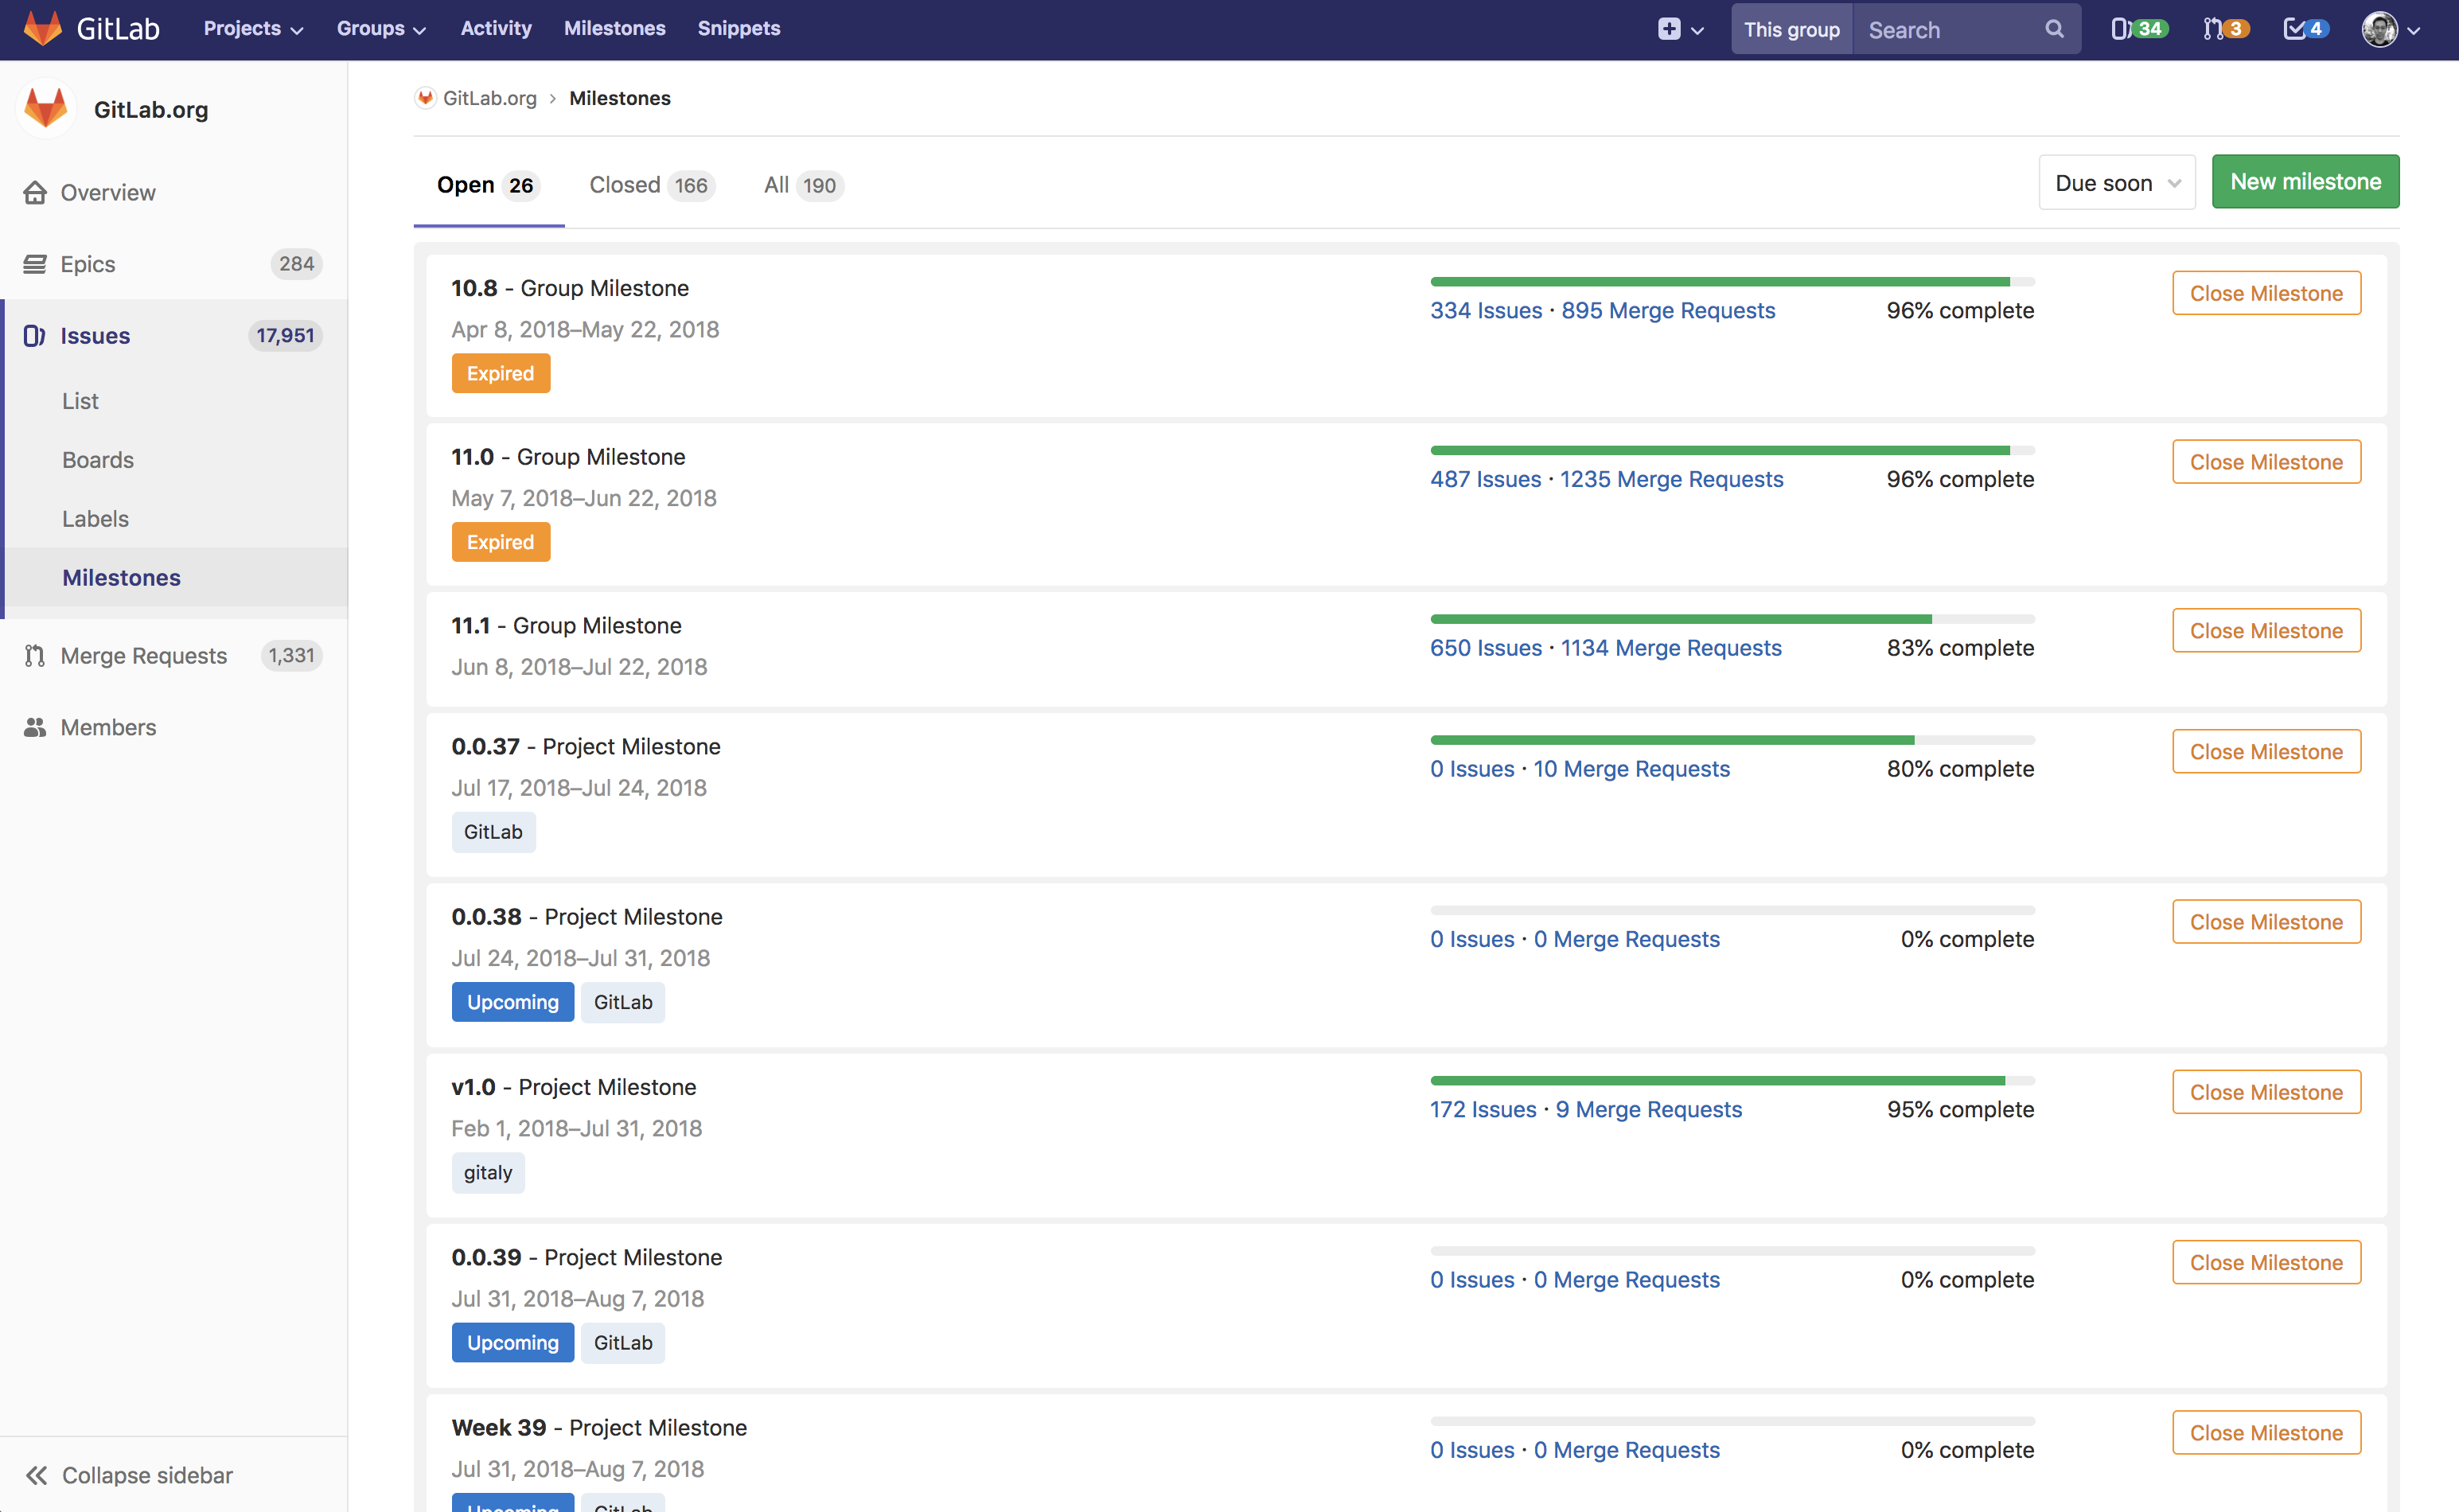2459x1512 pixels.
Task: Expand the Groups dropdown menu
Action: 380,29
